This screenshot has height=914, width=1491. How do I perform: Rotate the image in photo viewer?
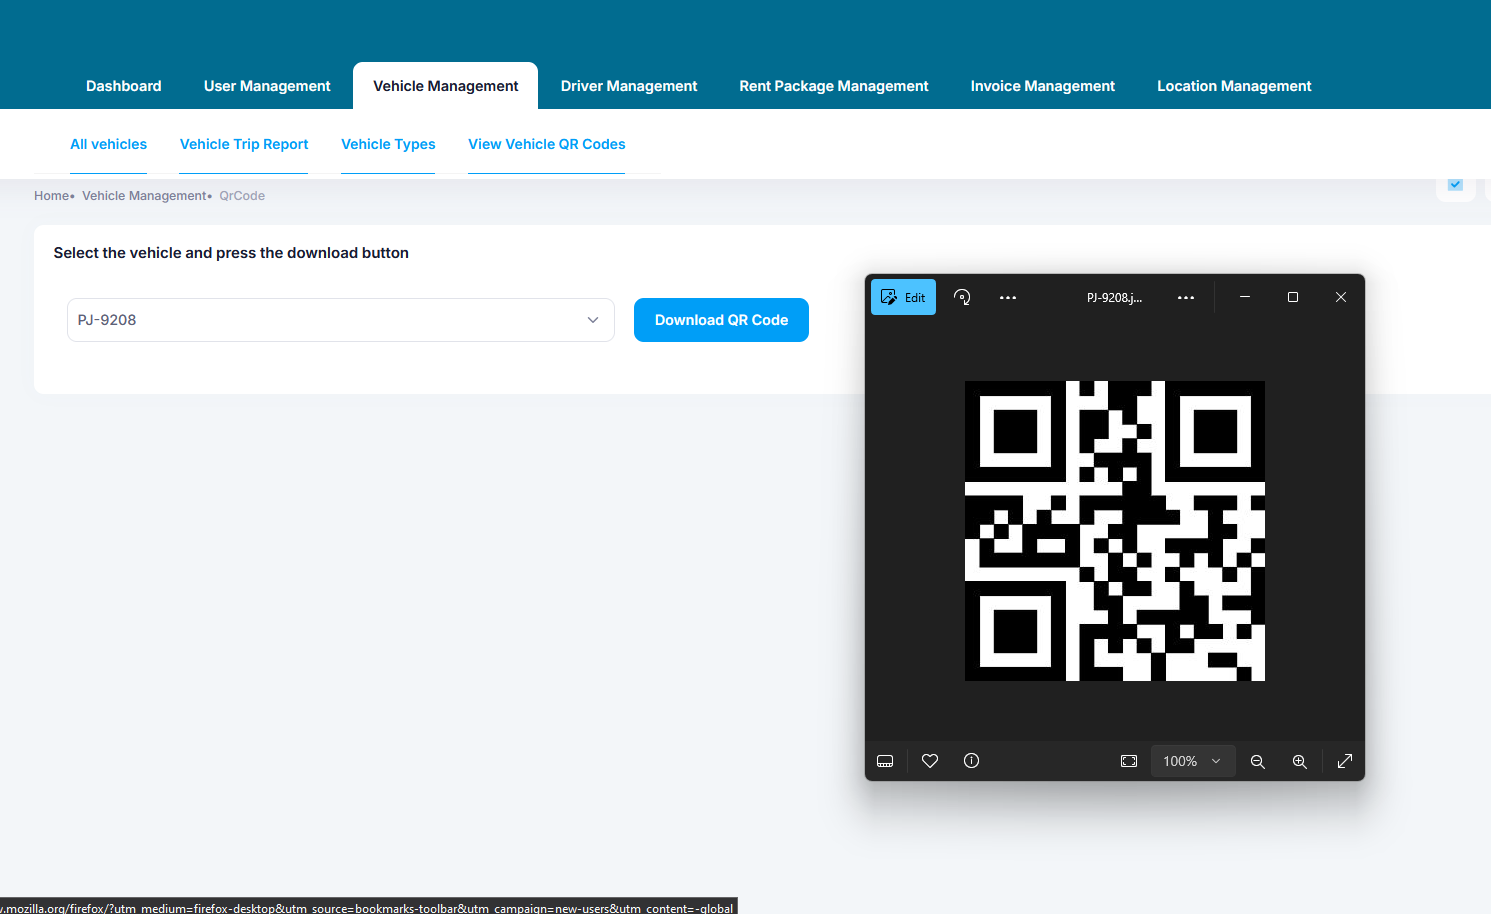click(962, 297)
